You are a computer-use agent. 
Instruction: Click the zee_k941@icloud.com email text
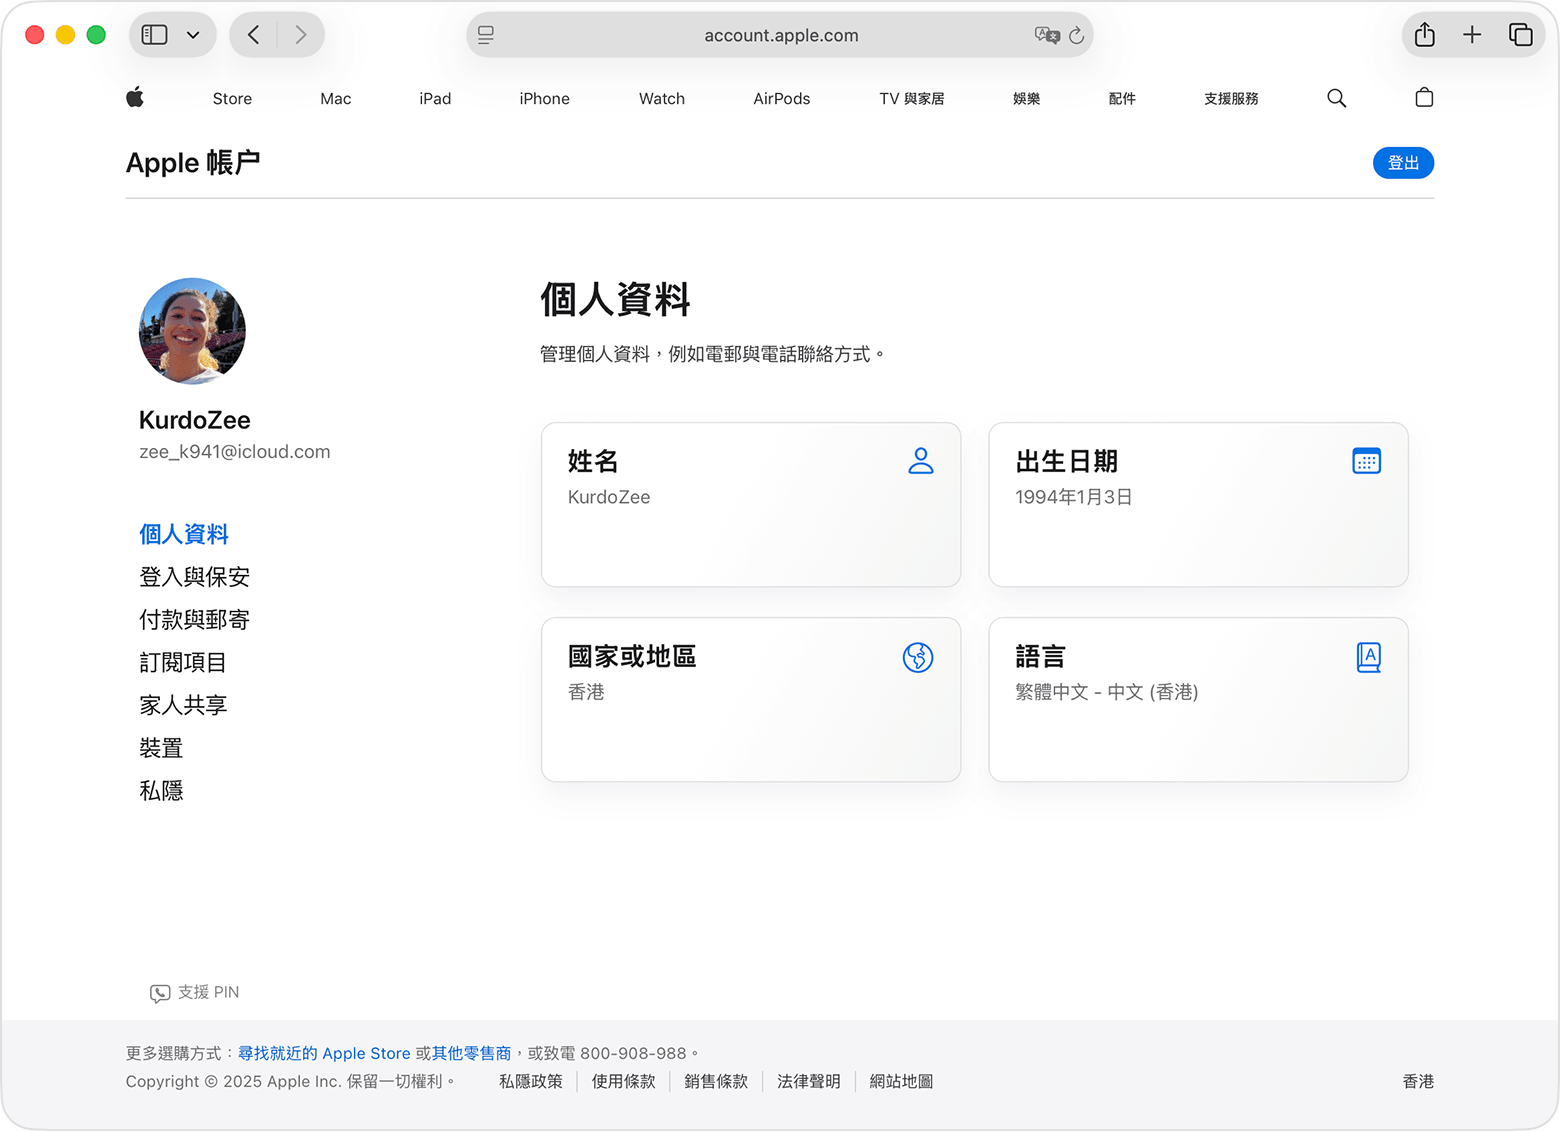click(x=235, y=452)
